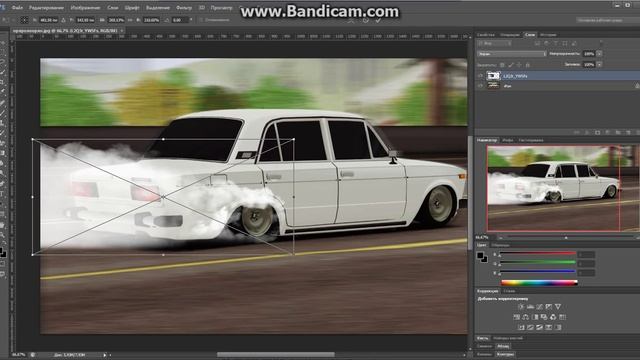Filter layers by pixel layers icon
This screenshot has height=360, width=640.
538,43
